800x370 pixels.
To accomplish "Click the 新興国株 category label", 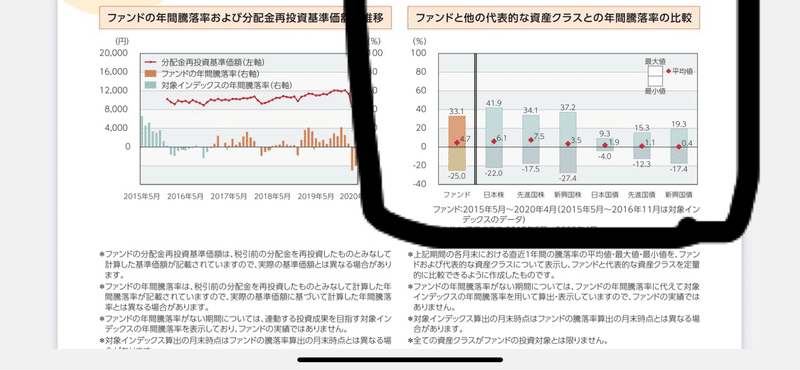I will click(x=567, y=194).
